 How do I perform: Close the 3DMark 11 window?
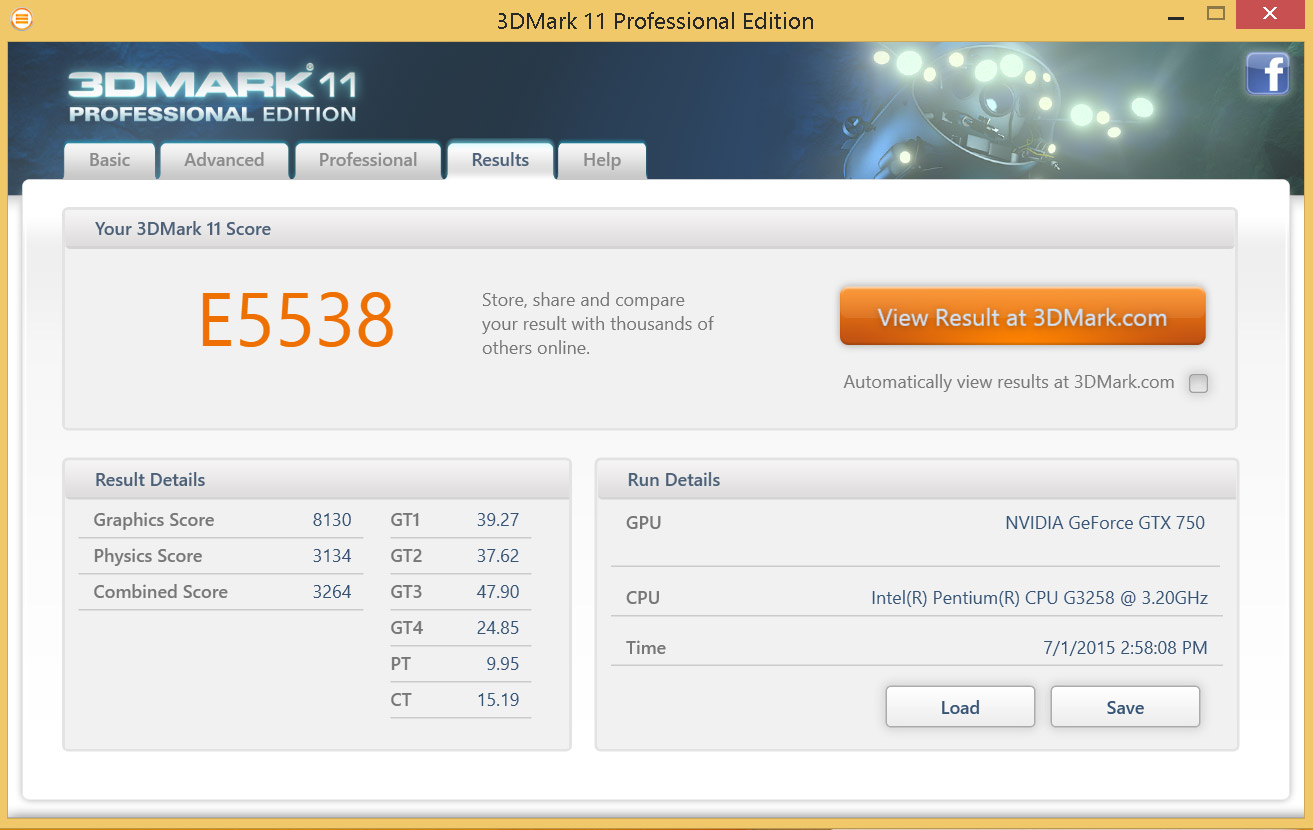(x=1269, y=14)
